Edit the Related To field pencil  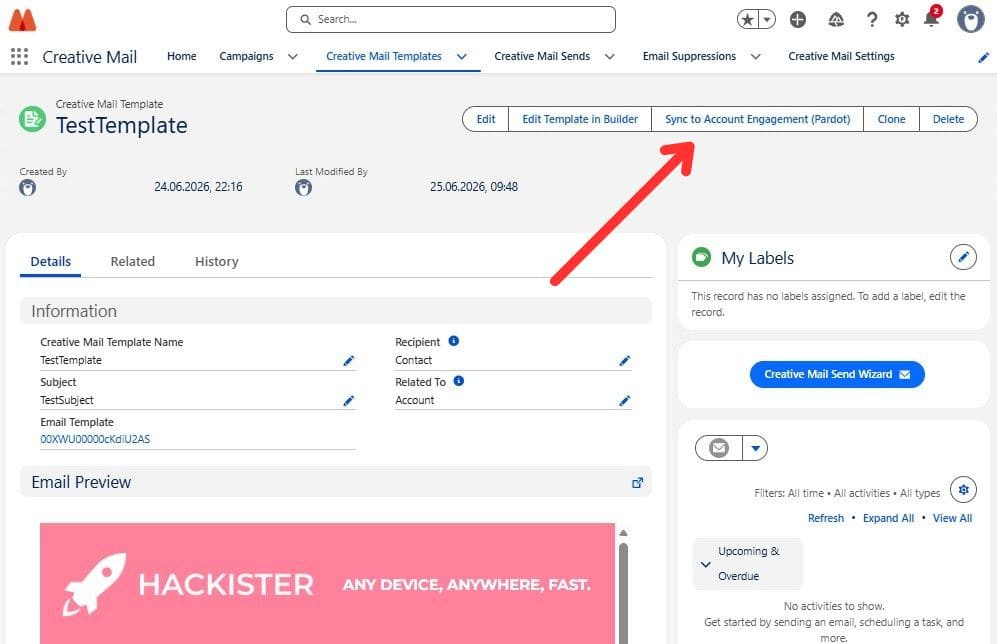point(624,401)
